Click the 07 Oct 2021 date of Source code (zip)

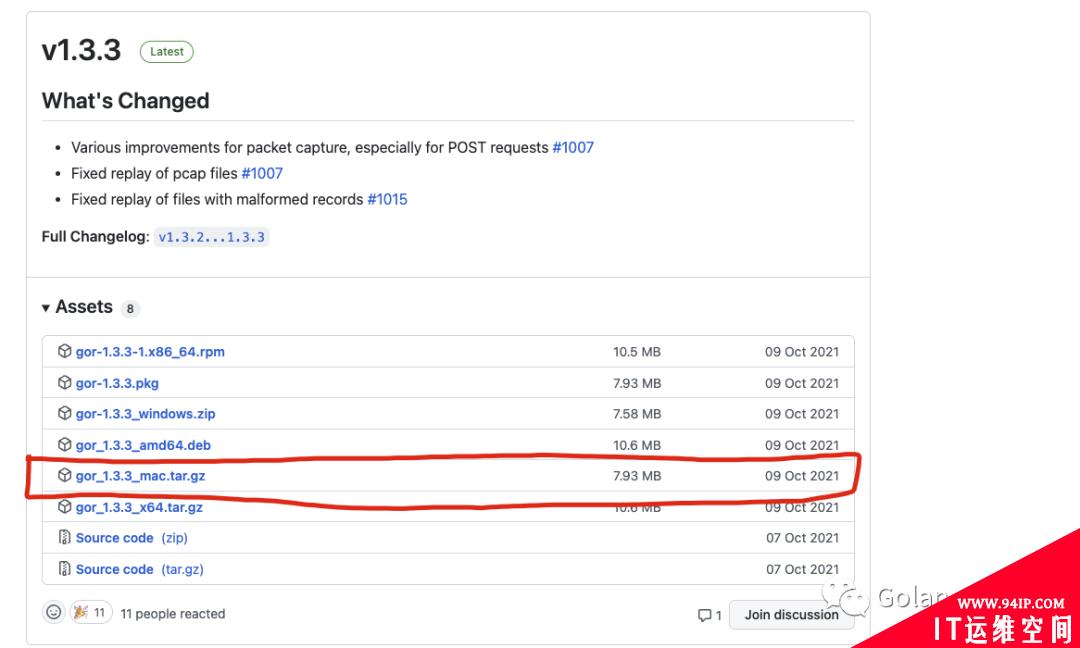tap(802, 538)
